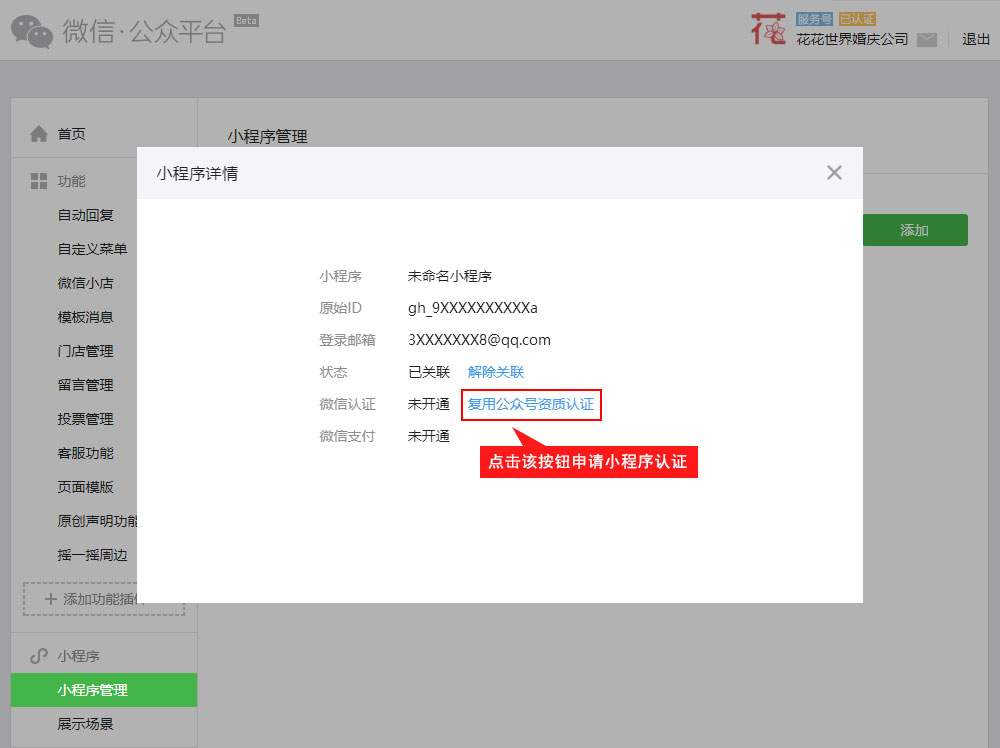
Task: Click the account avatar flower icon
Action: point(768,30)
